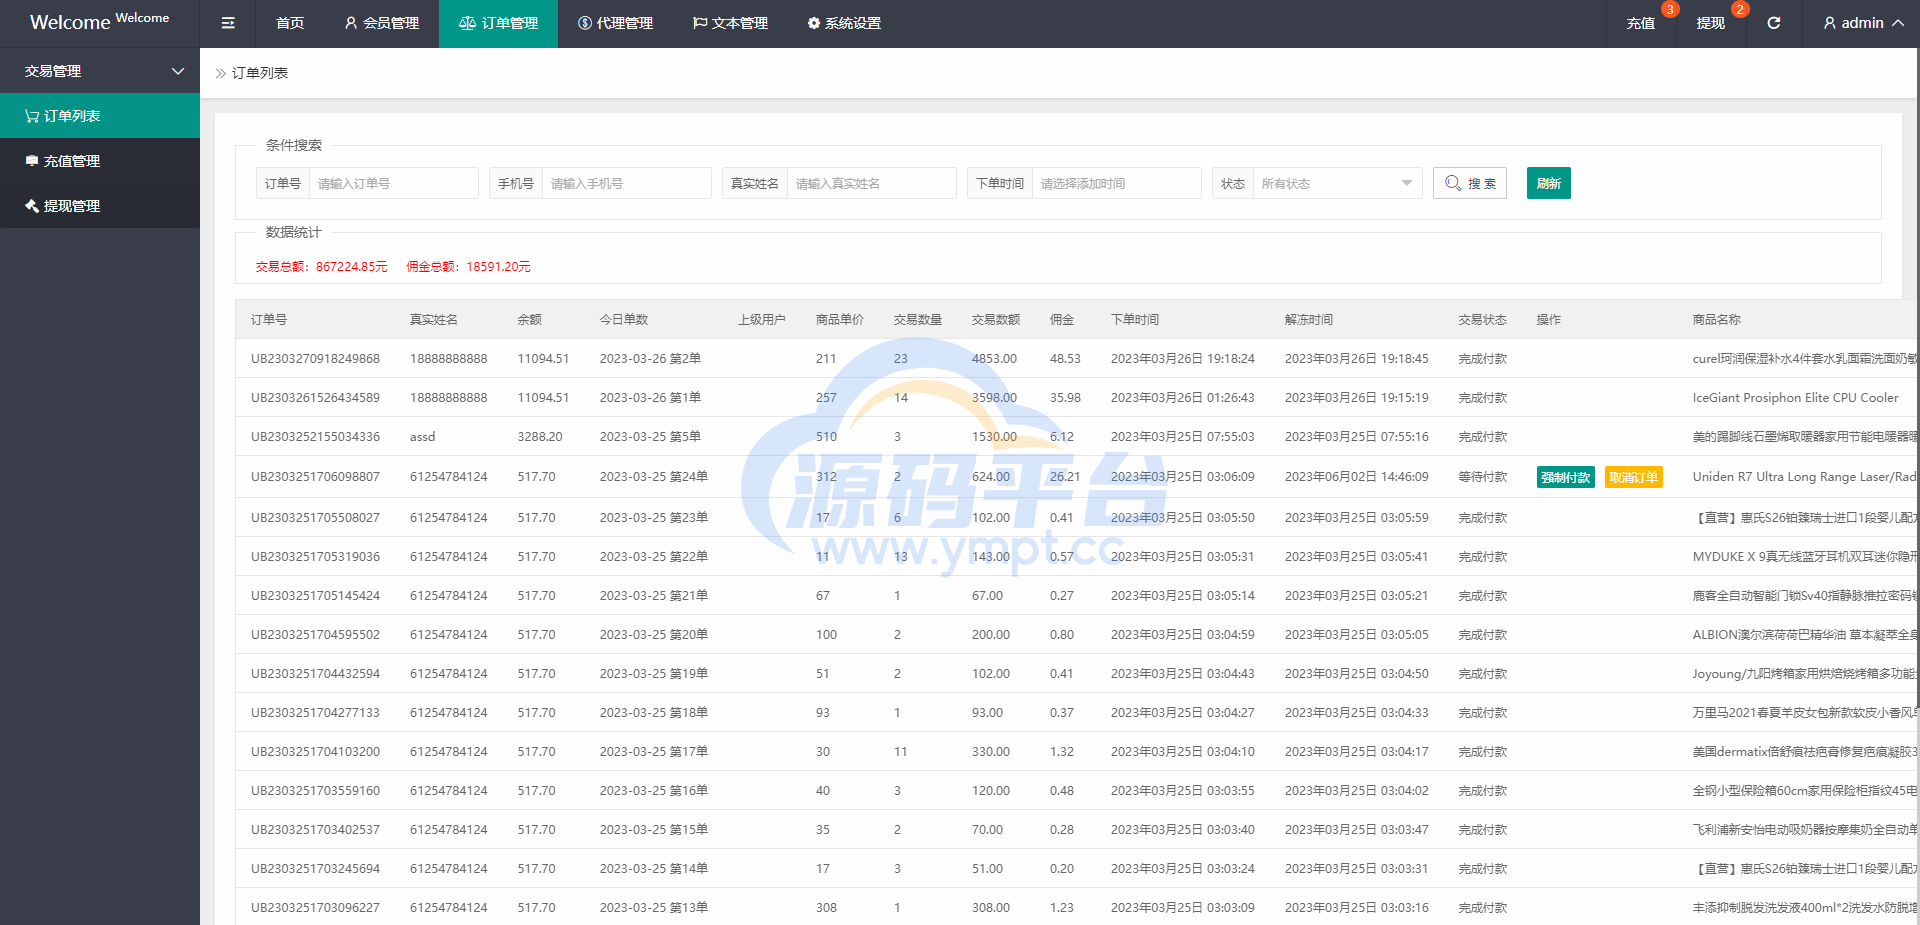Click 佣金总额 18591.20元 statistic
Screen dimensions: 1920x925
pyautogui.click(x=468, y=267)
